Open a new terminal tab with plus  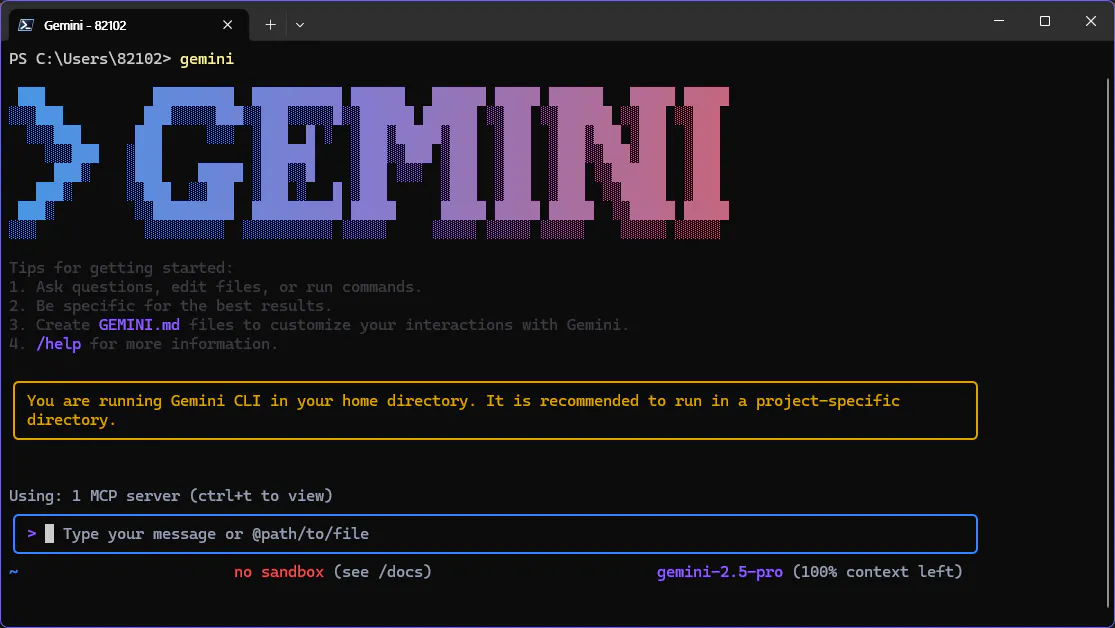tap(270, 25)
